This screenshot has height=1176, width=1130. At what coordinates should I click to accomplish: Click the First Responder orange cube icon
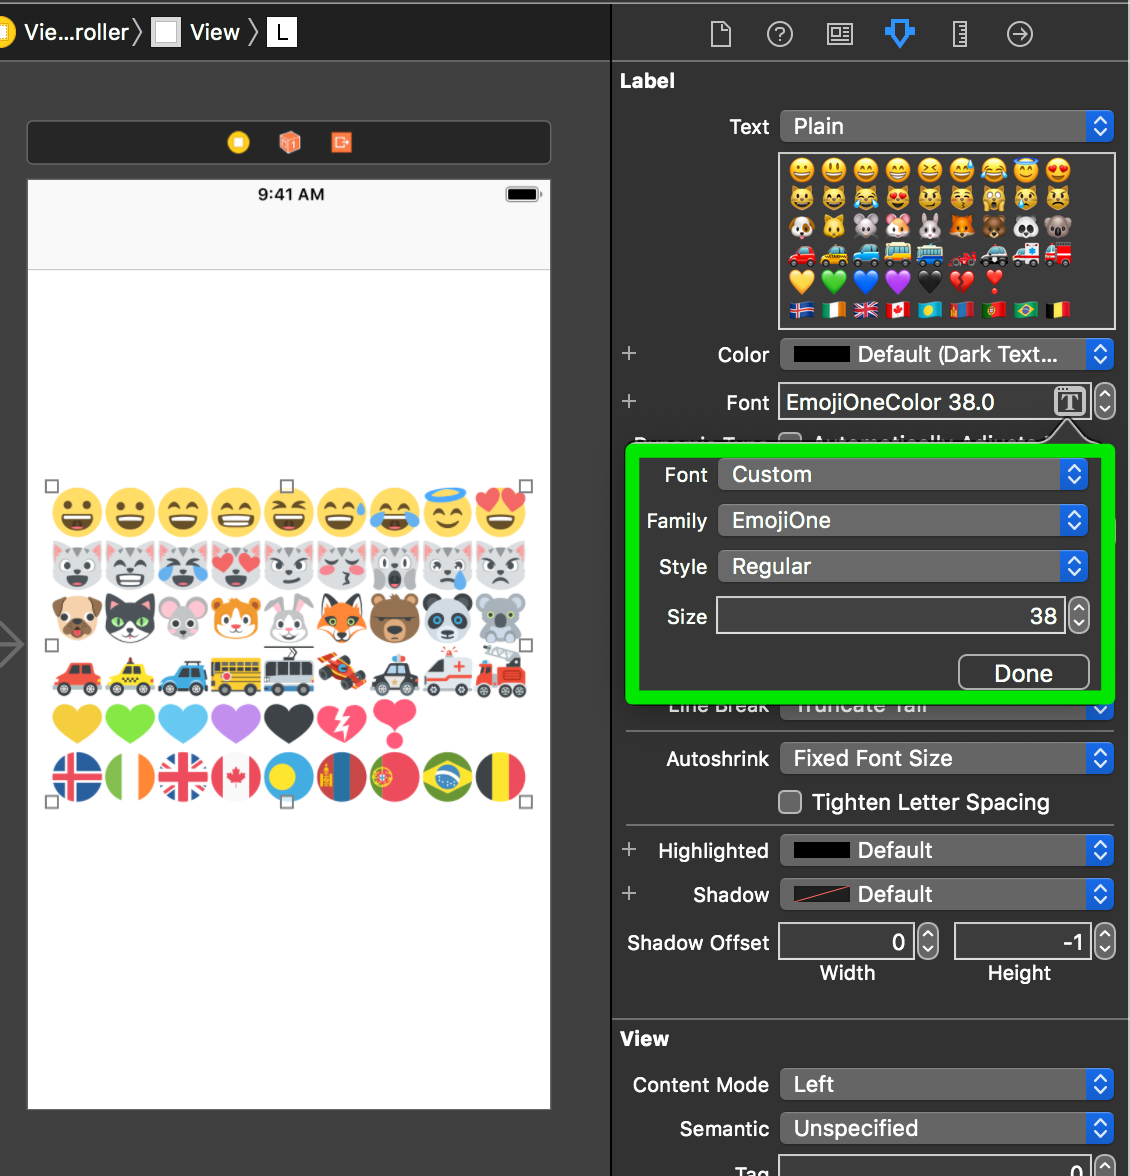[x=290, y=142]
